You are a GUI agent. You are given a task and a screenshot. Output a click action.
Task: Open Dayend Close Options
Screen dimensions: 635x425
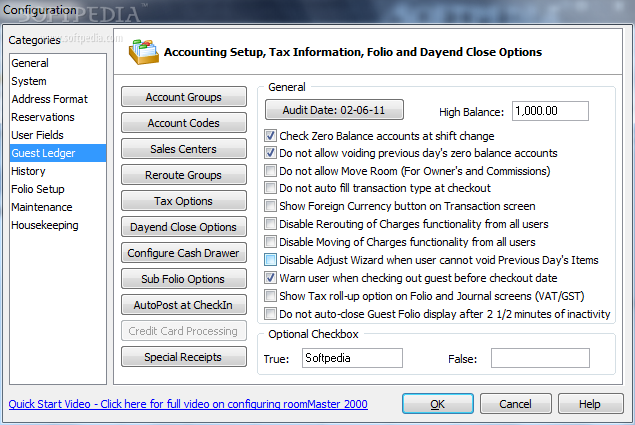[184, 227]
